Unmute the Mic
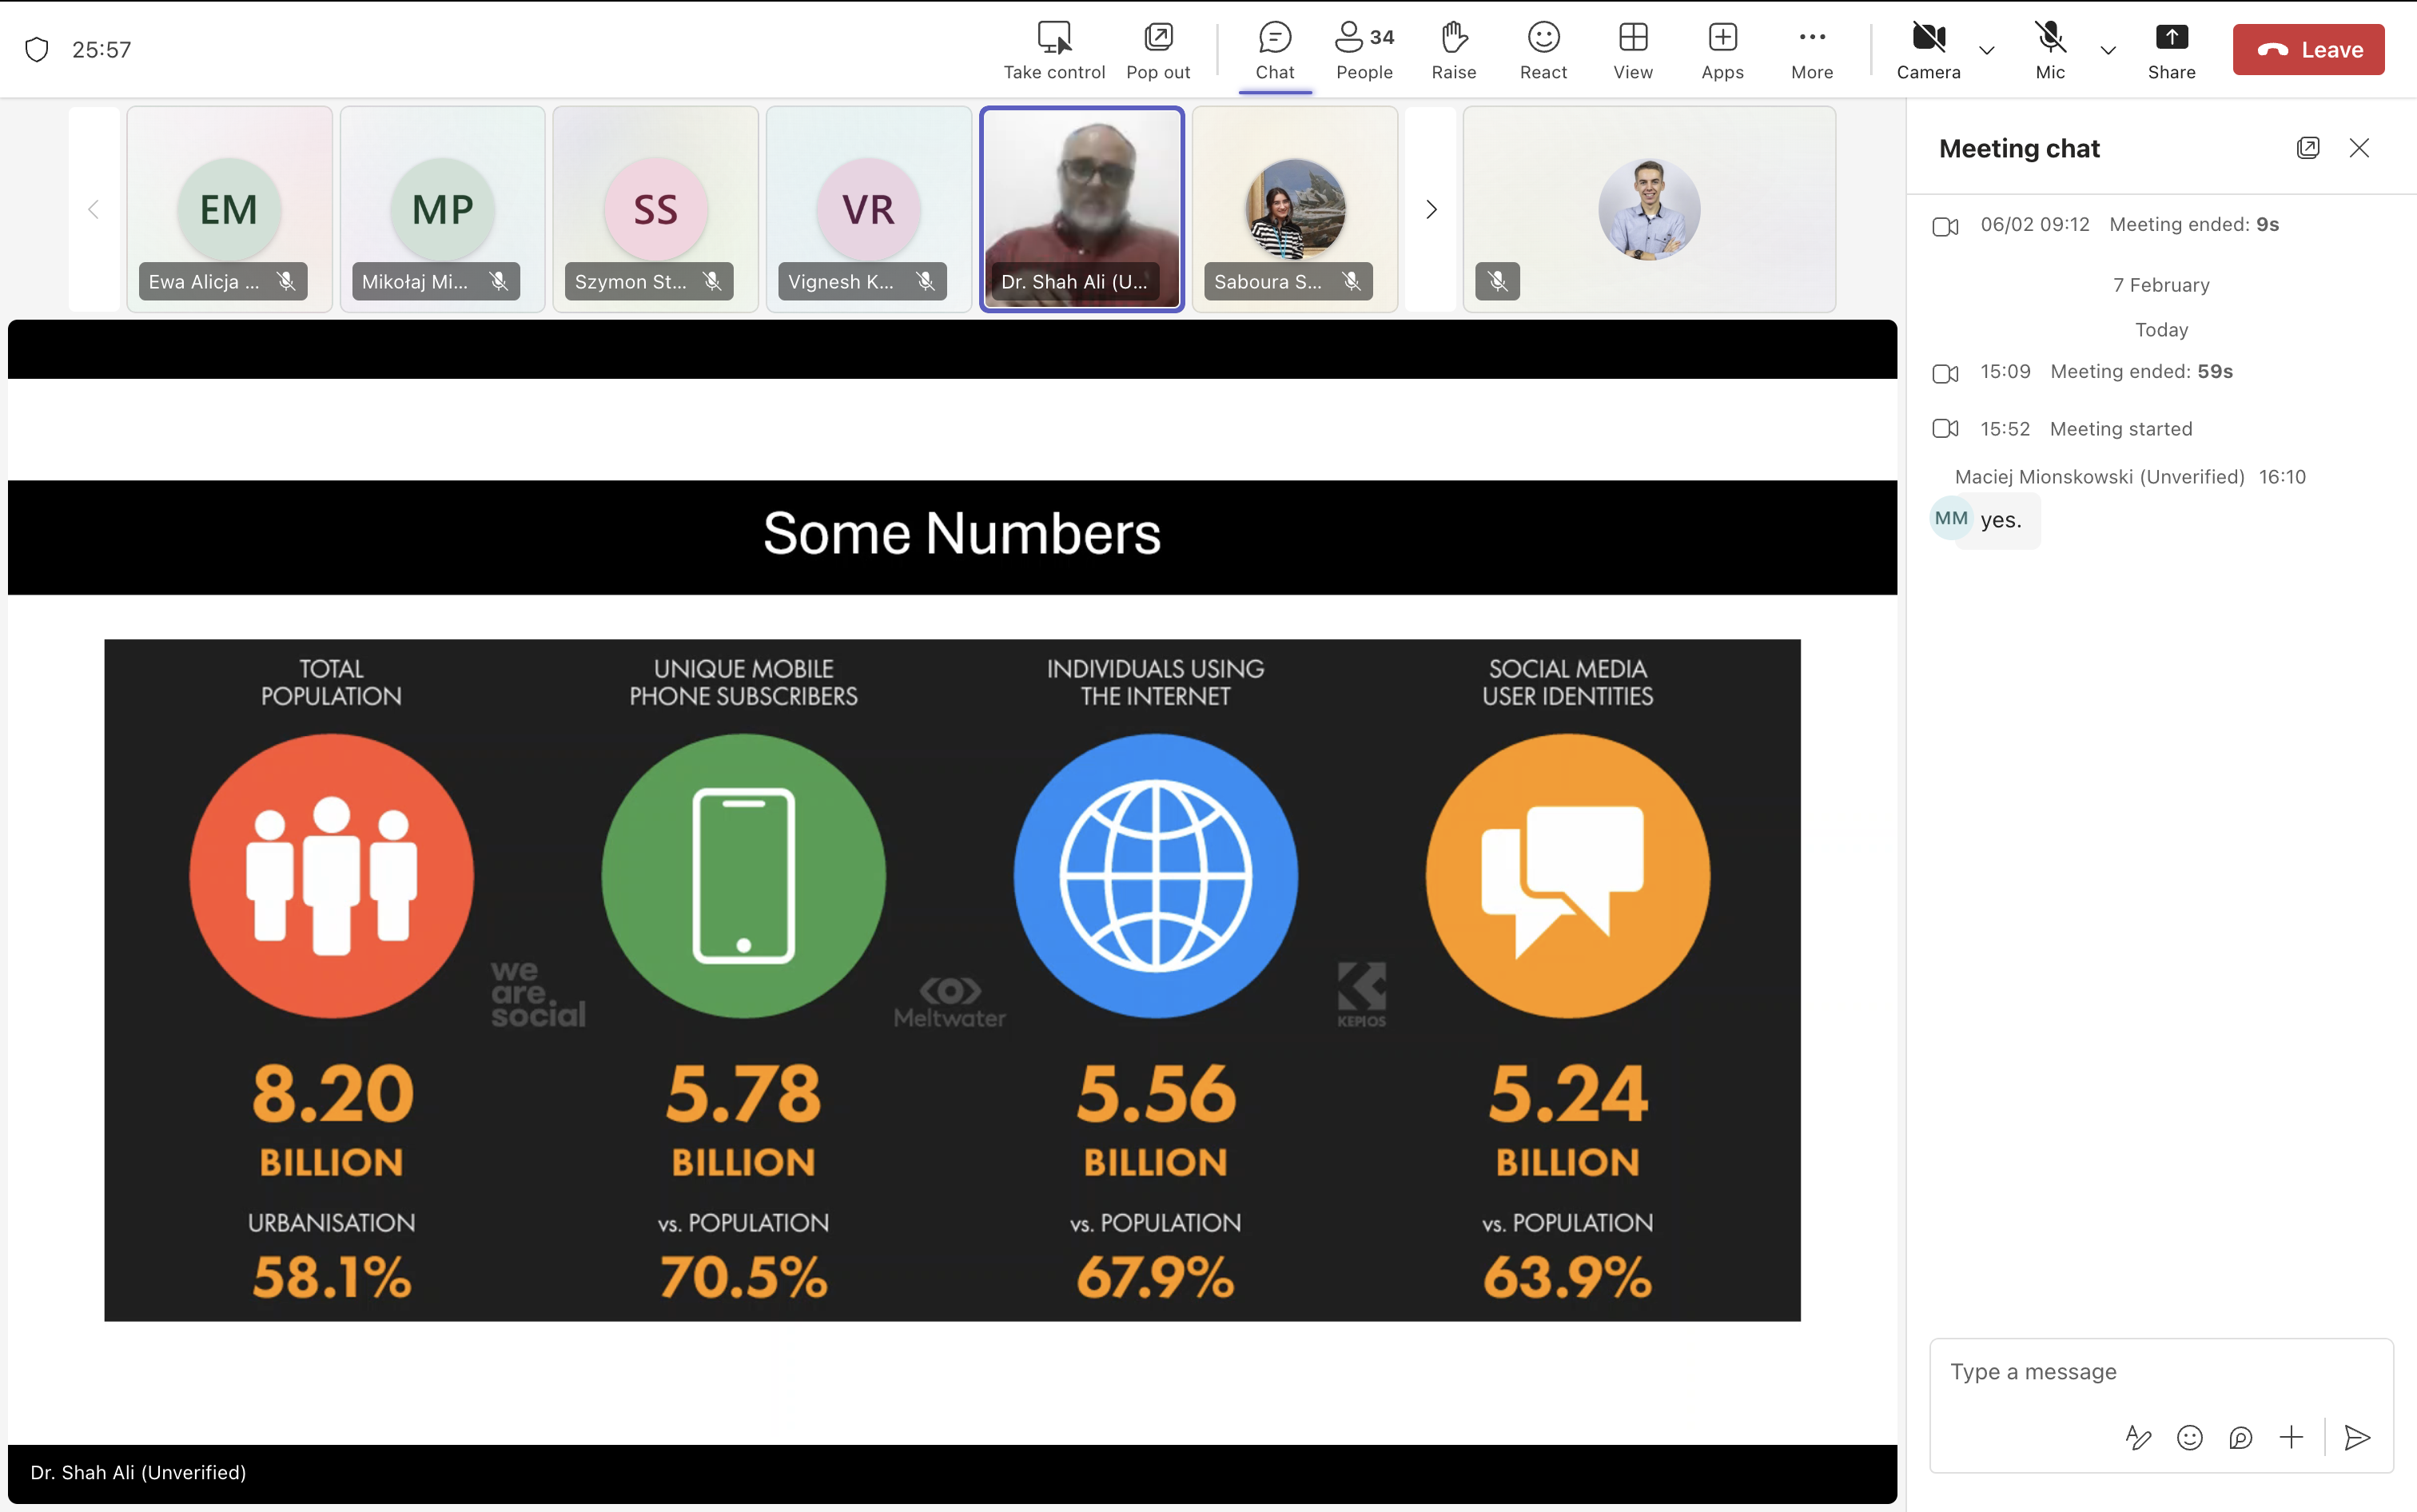Image resolution: width=2417 pixels, height=1512 pixels. click(x=2050, y=50)
